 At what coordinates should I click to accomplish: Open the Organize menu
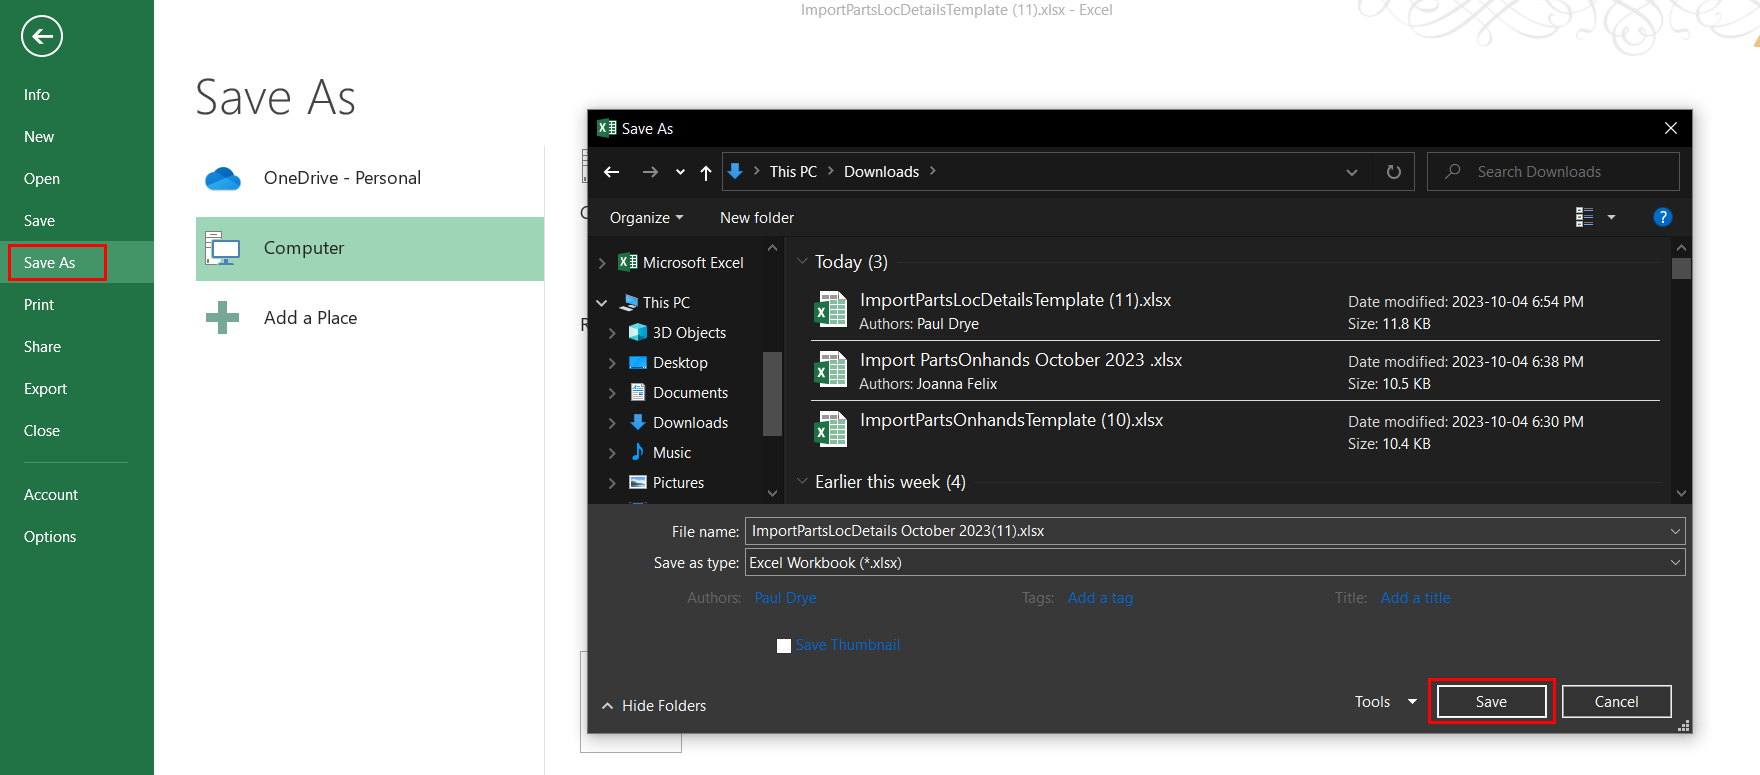click(647, 218)
